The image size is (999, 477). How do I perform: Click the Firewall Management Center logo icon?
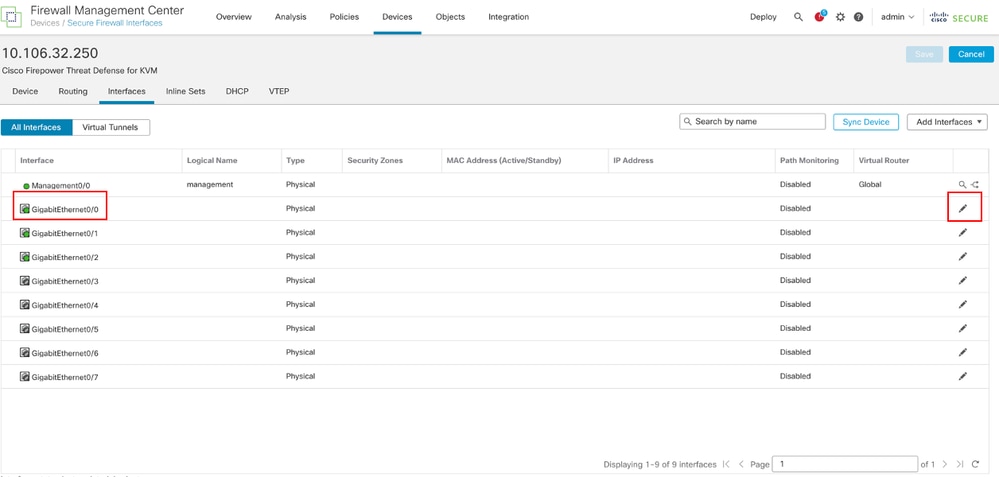click(x=12, y=17)
